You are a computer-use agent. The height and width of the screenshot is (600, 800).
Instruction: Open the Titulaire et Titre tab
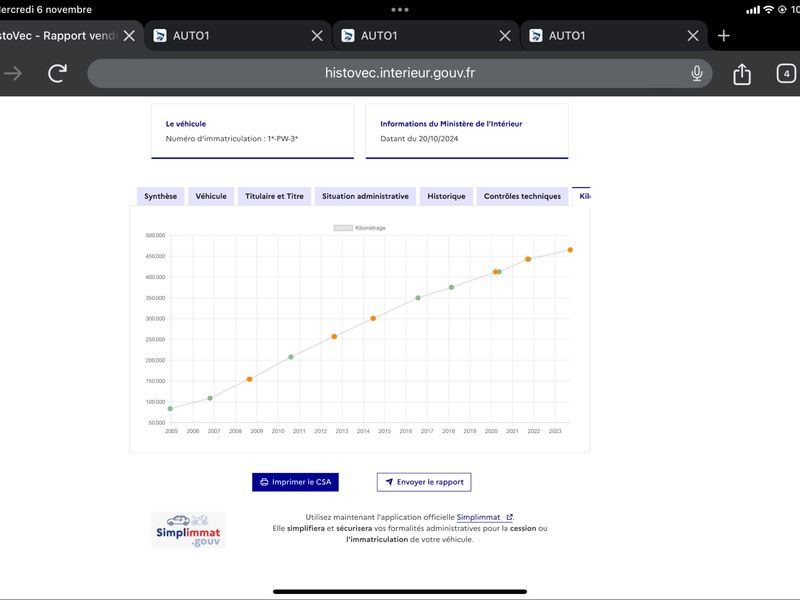pos(274,196)
